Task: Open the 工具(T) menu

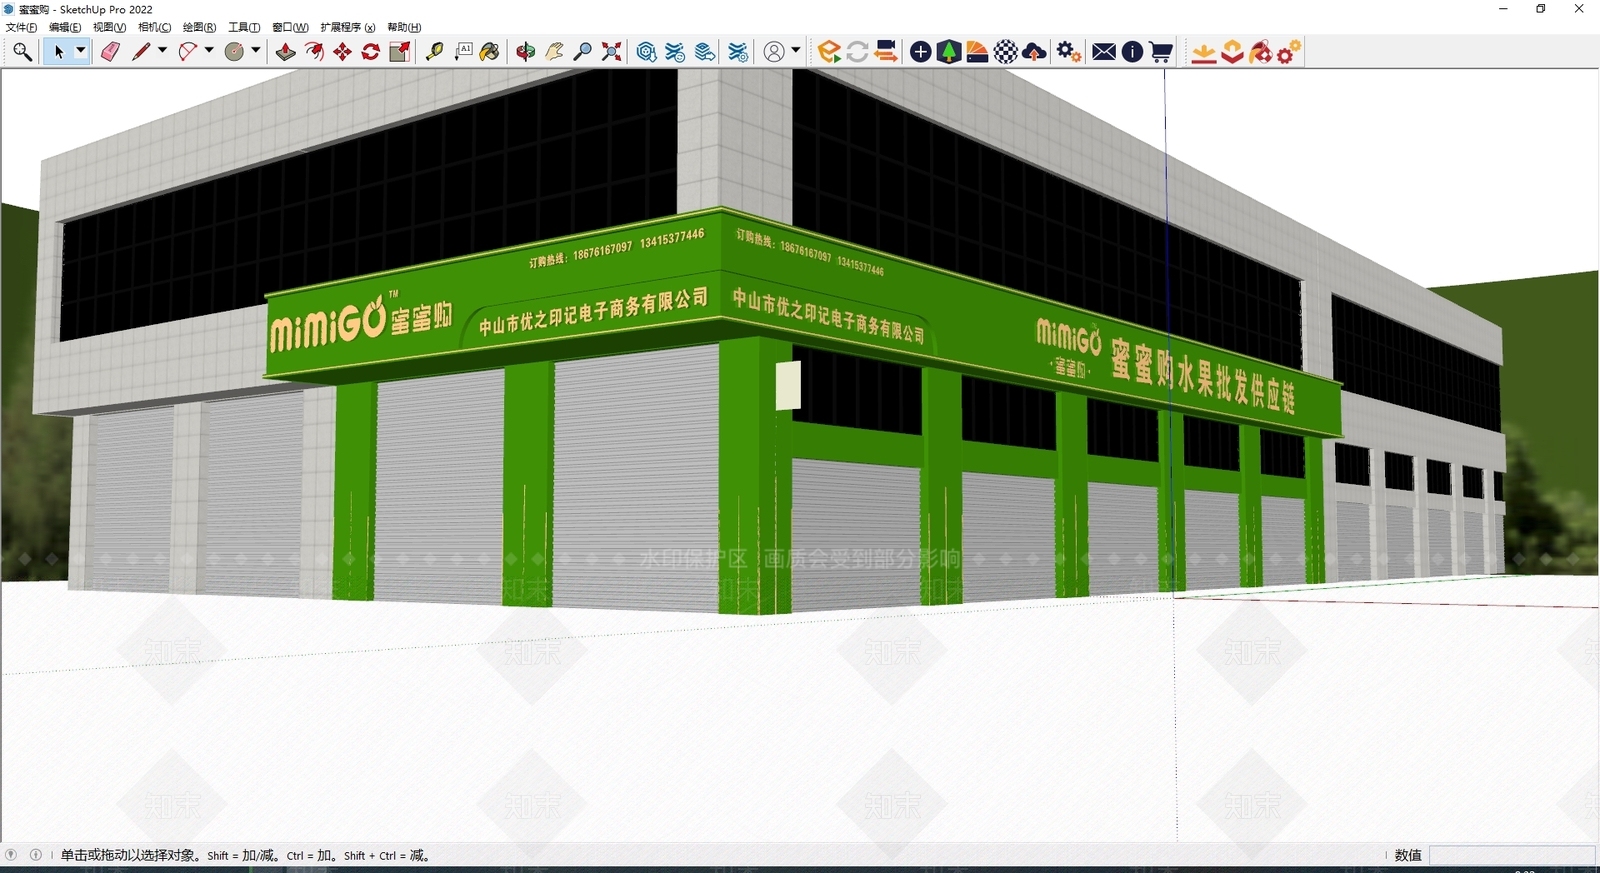Action: (244, 28)
